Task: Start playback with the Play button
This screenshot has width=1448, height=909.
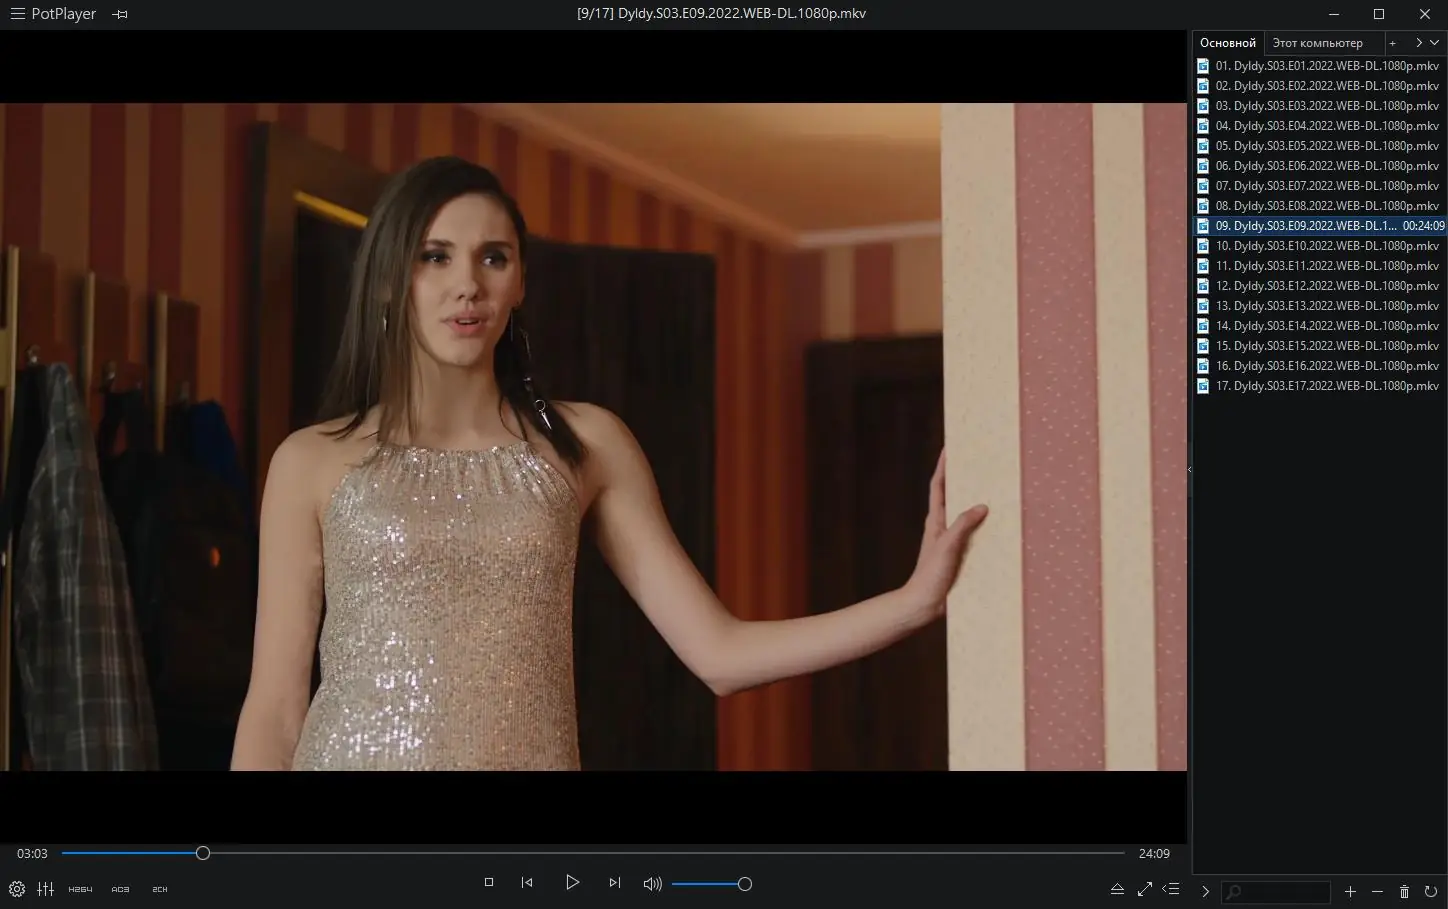Action: 572,882
